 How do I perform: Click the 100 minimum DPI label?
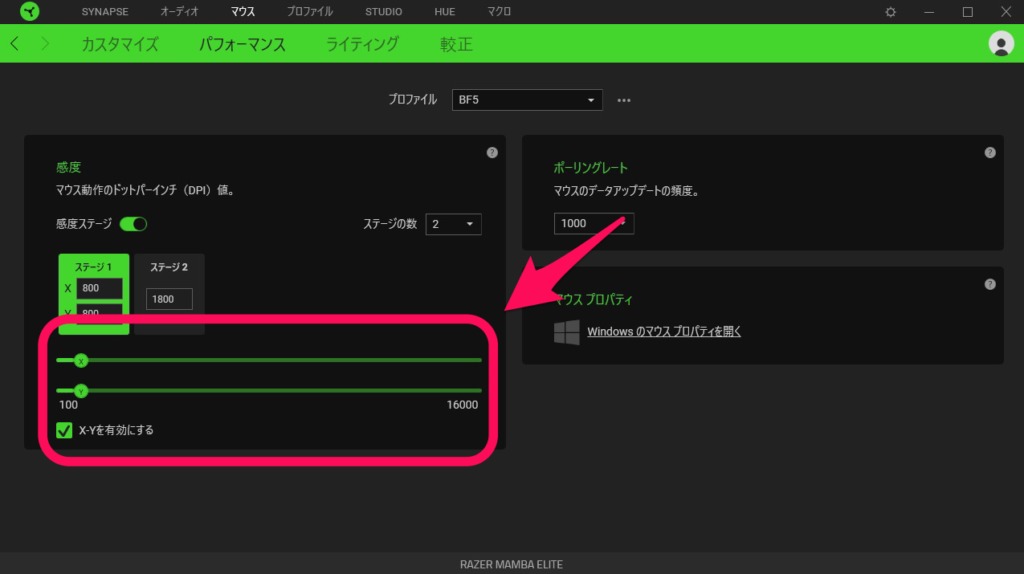pos(69,405)
